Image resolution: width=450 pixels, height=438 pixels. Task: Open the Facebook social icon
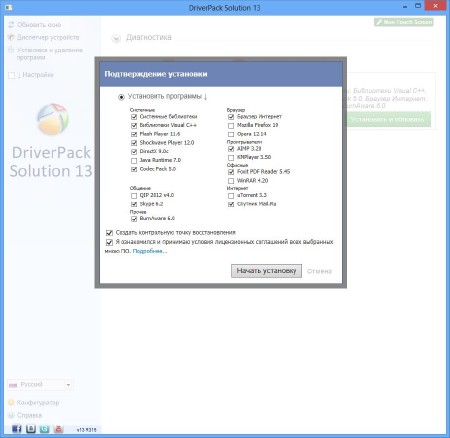[16, 429]
